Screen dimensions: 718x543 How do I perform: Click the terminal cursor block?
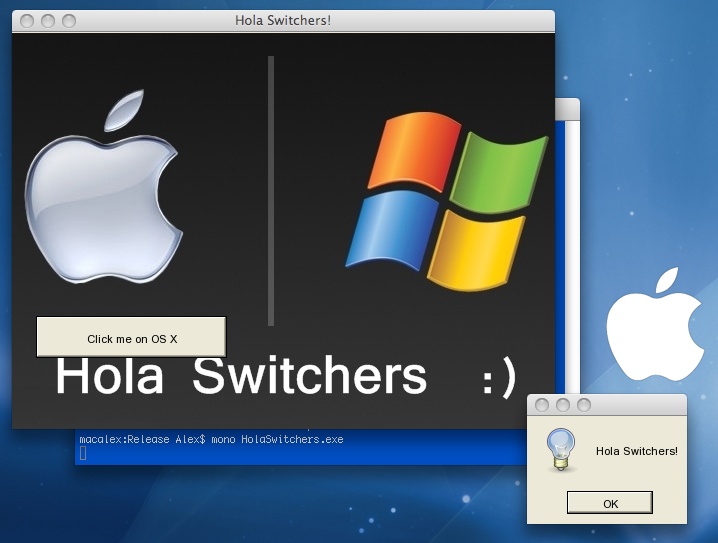[83, 453]
